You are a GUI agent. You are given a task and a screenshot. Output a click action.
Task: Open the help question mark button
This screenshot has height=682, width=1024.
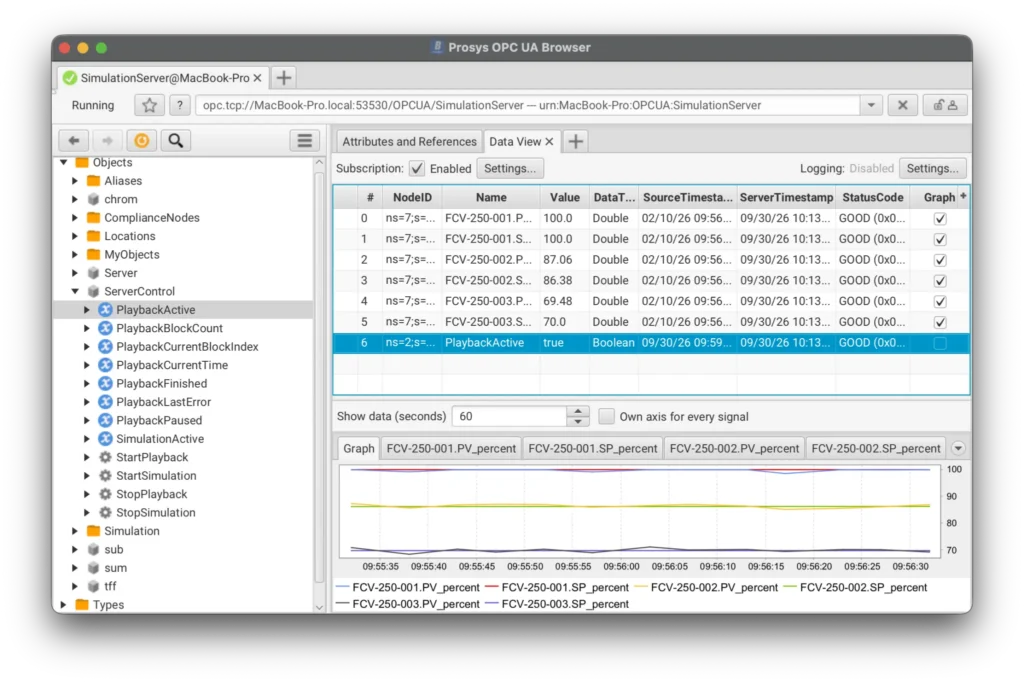coord(180,105)
